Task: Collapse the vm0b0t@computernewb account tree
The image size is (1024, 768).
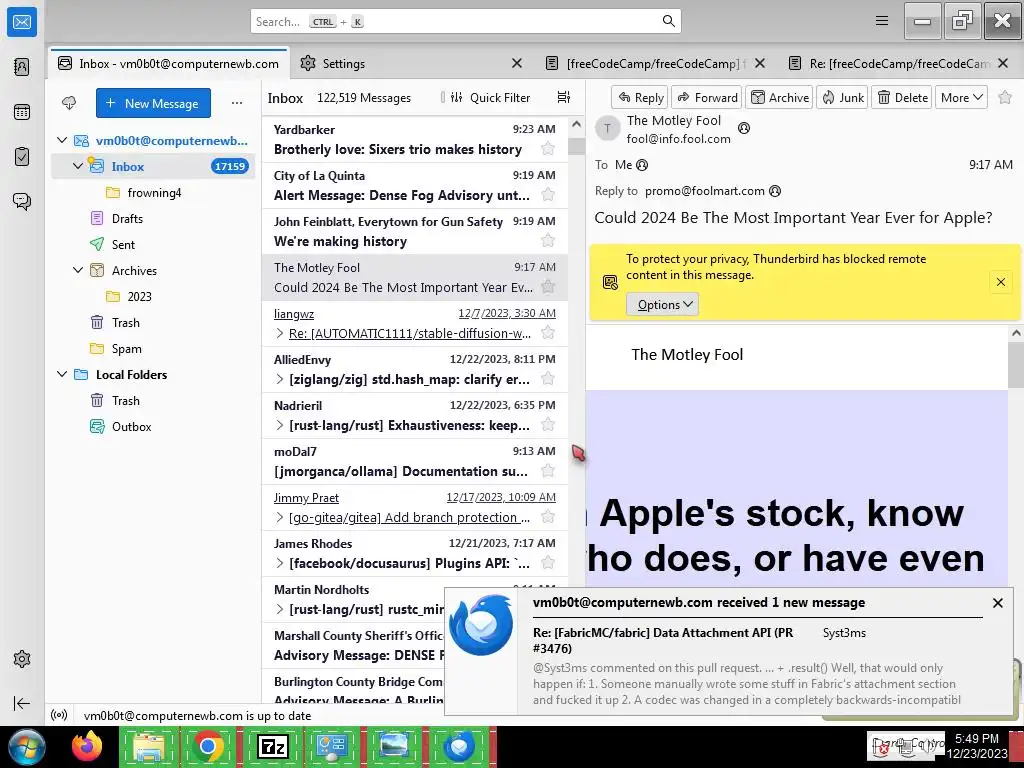Action: click(x=62, y=140)
